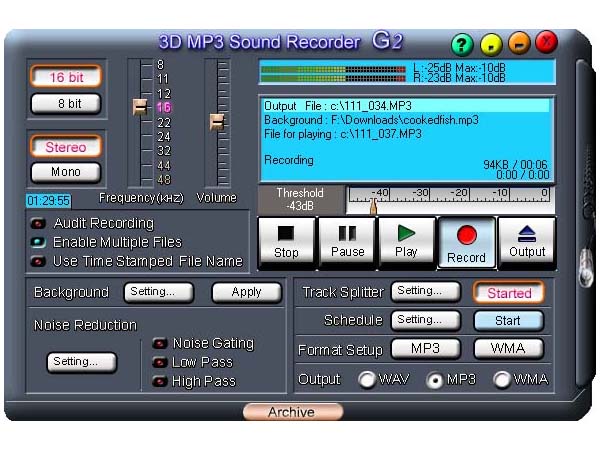Viewport: 600px width, 450px height.
Task: Select WAV output format radio
Action: pos(367,380)
